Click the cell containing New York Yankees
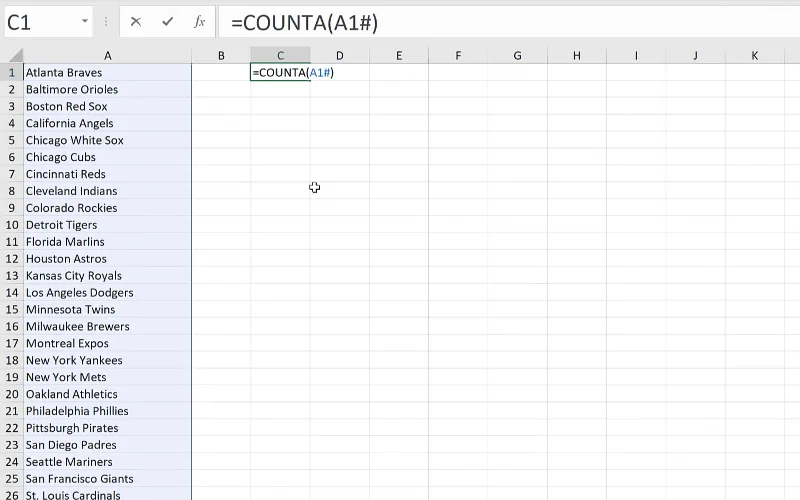 [108, 360]
